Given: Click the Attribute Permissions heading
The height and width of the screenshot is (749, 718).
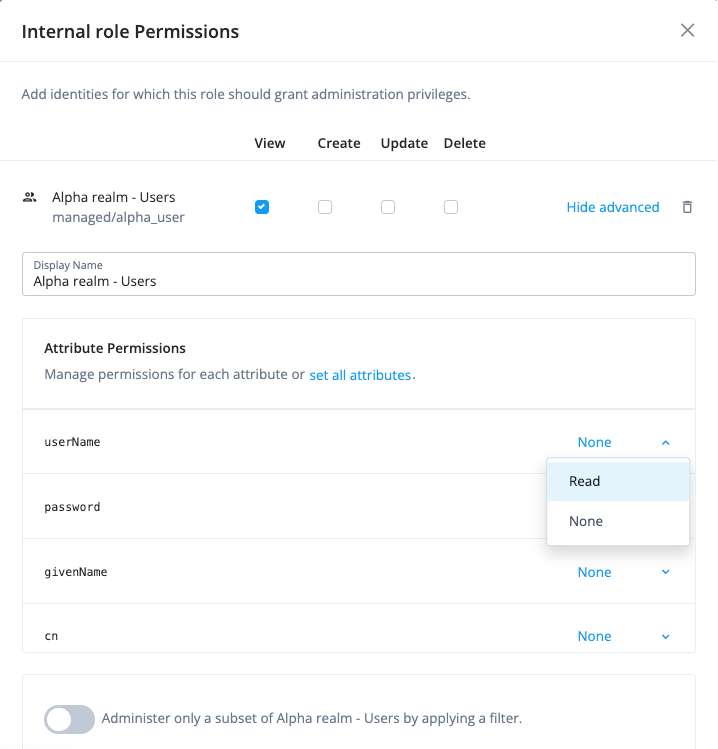Looking at the screenshot, I should pos(115,348).
